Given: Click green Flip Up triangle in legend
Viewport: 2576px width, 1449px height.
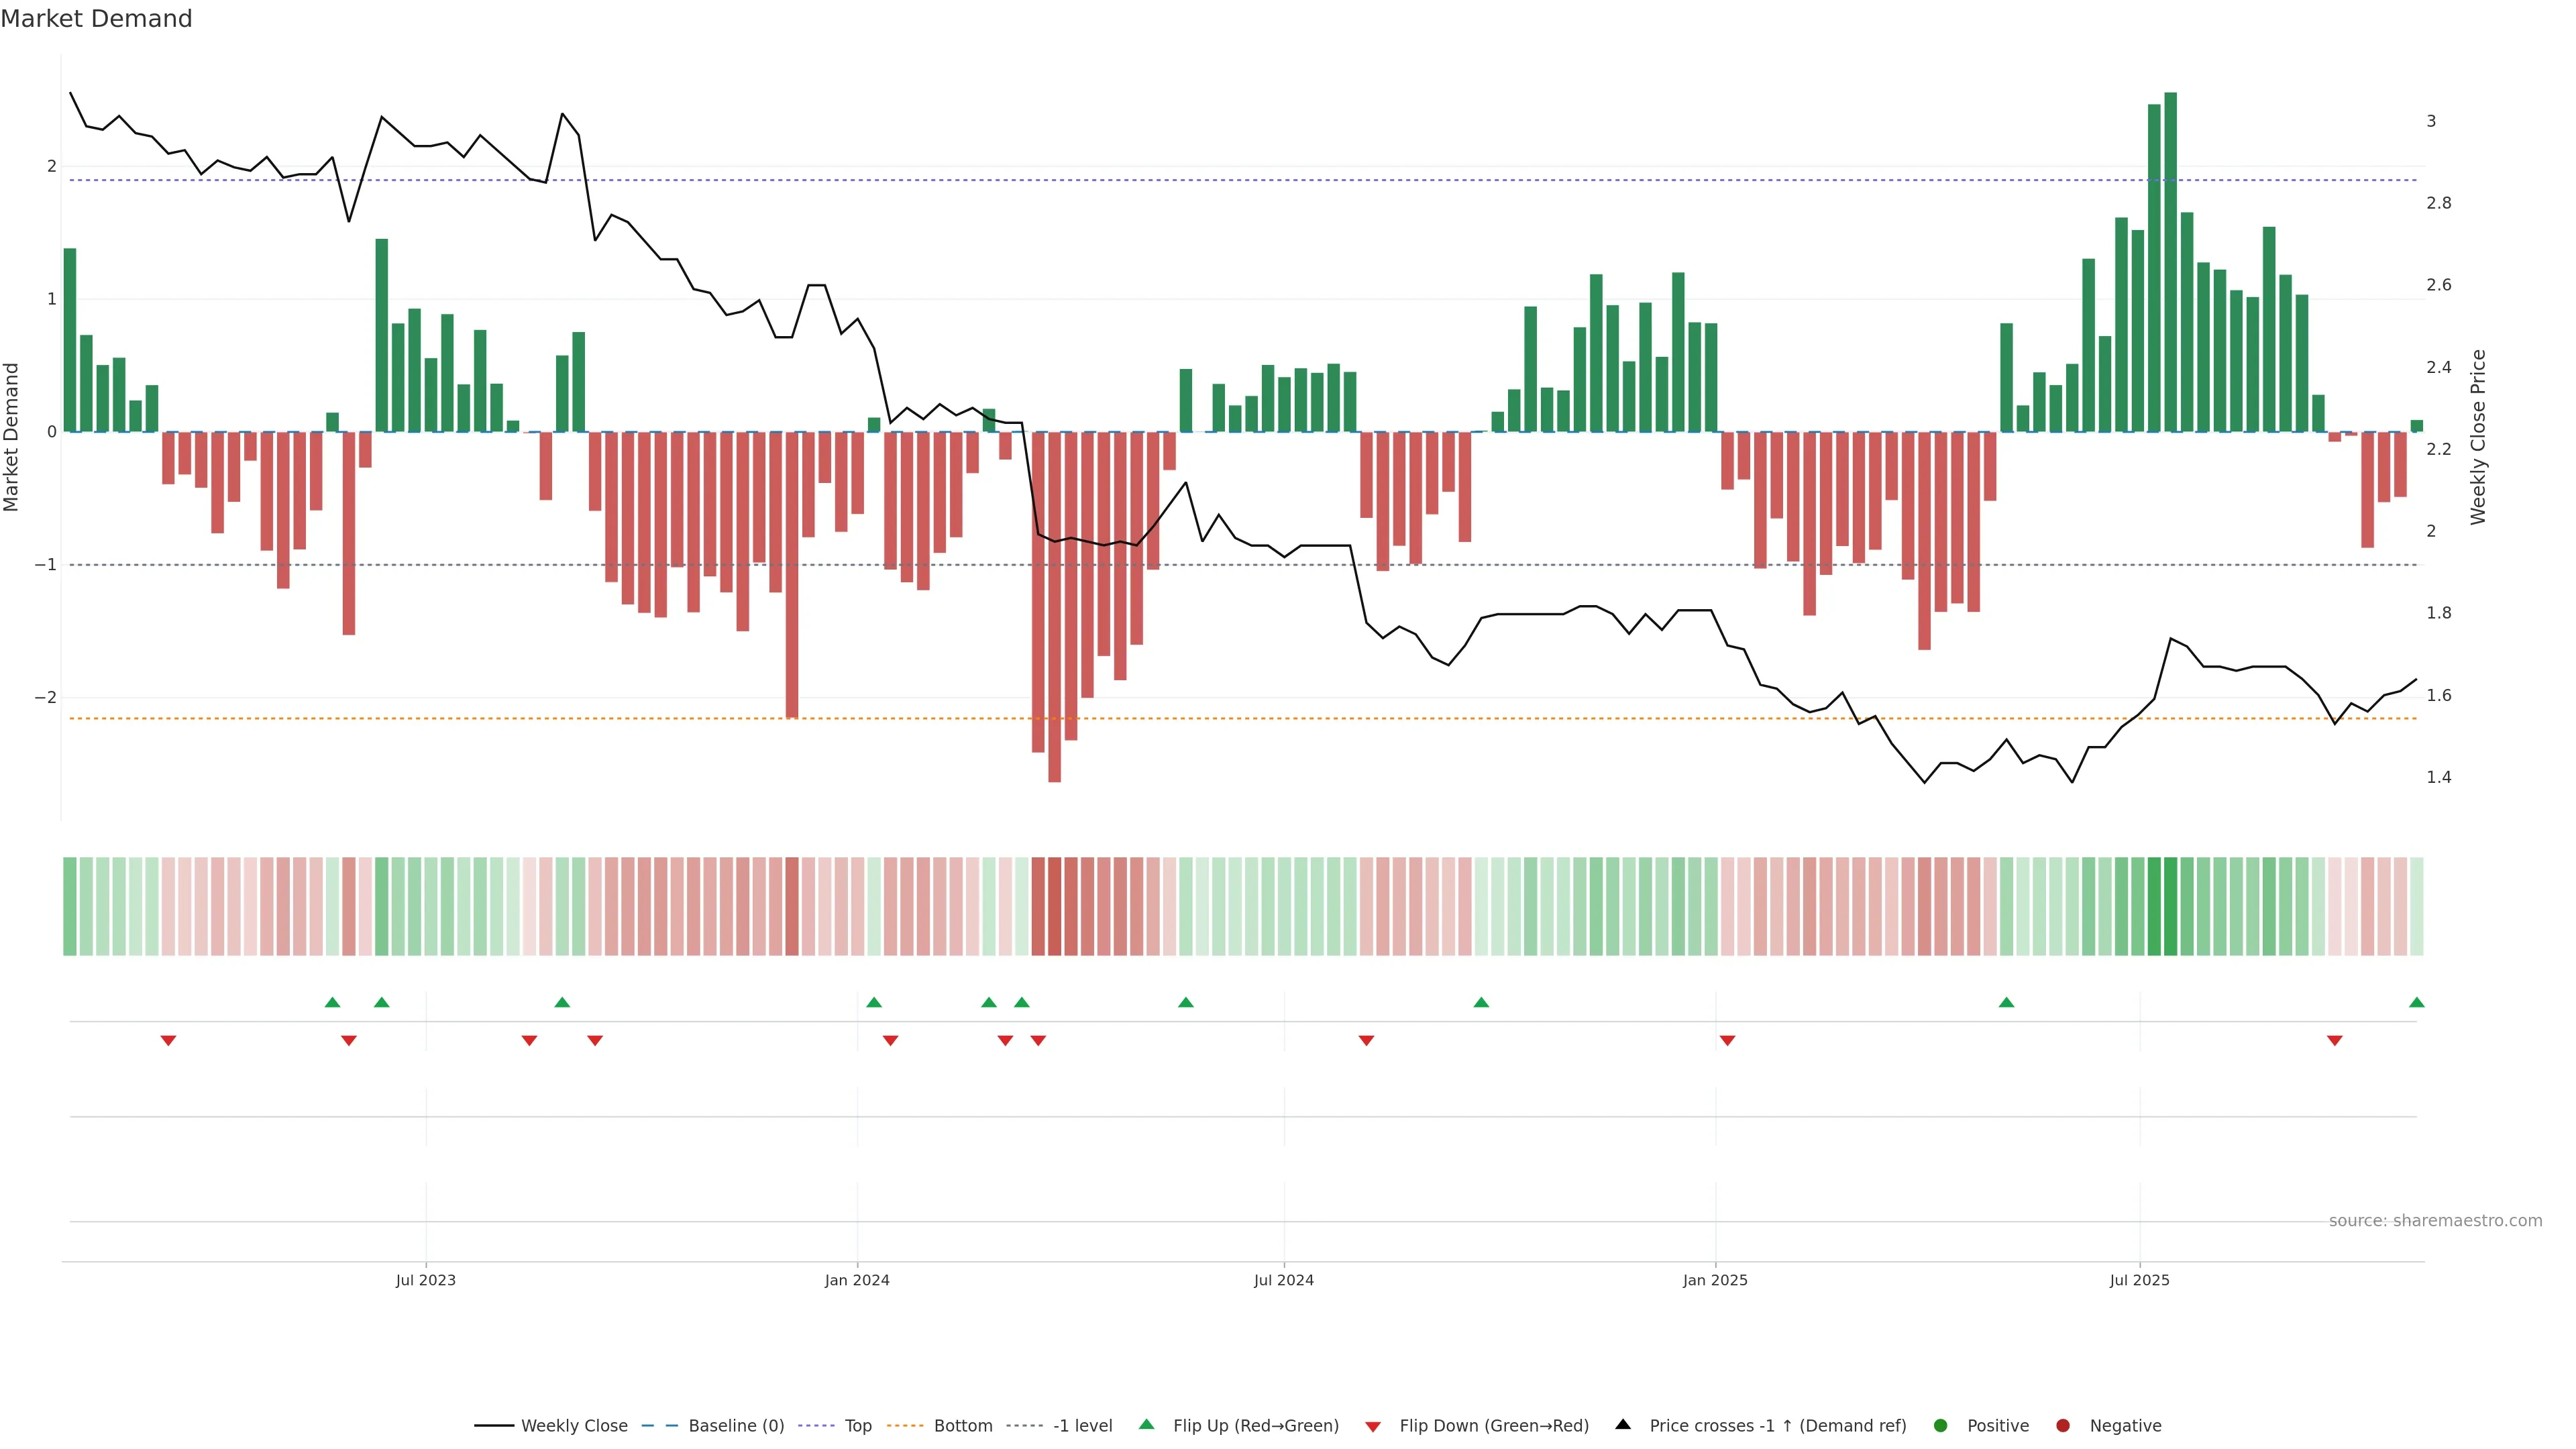Looking at the screenshot, I should (x=1147, y=1425).
